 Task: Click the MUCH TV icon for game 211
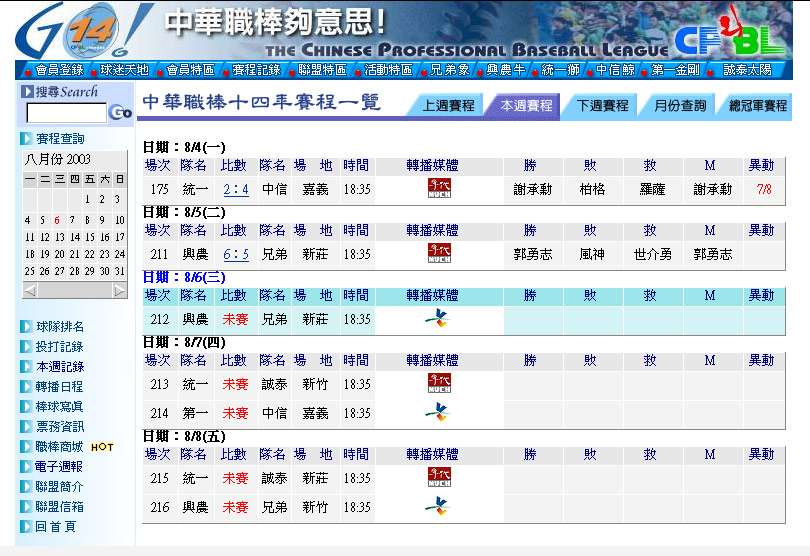pyautogui.click(x=439, y=253)
